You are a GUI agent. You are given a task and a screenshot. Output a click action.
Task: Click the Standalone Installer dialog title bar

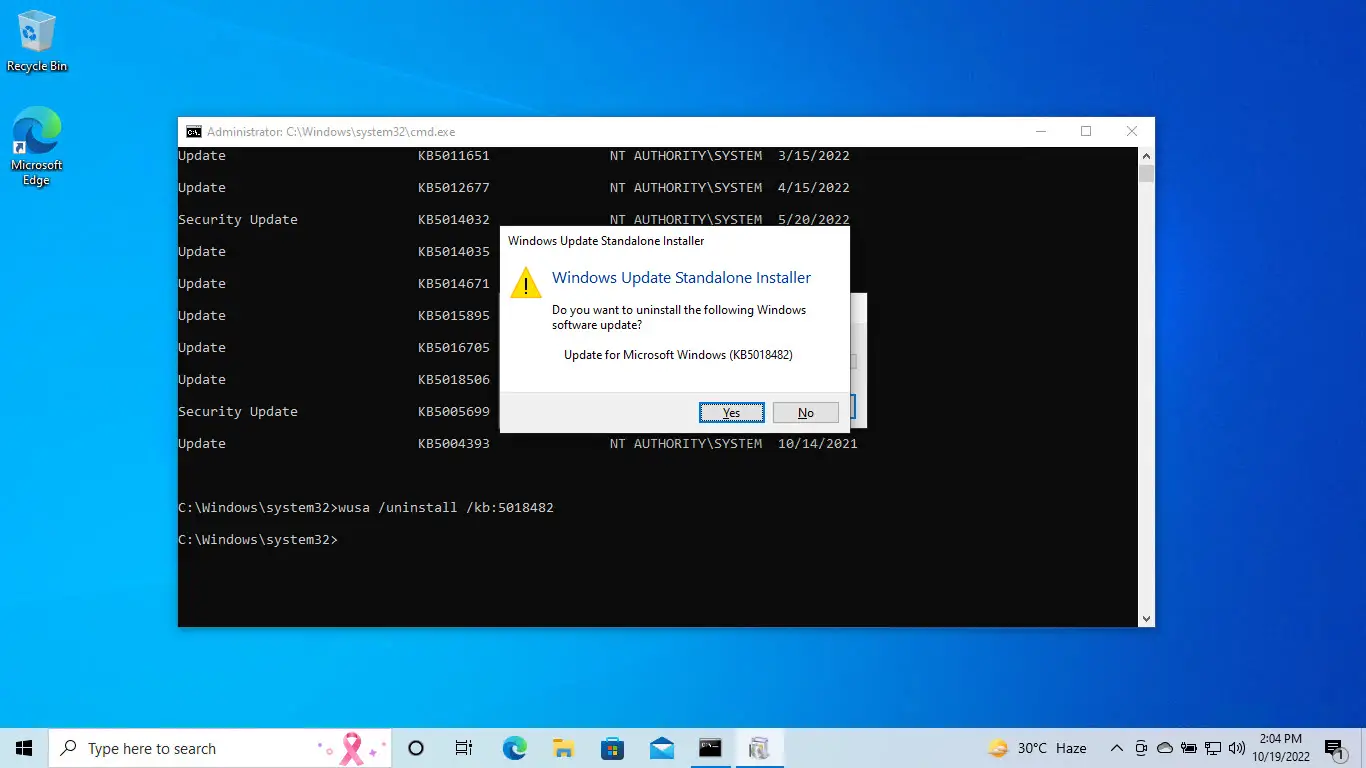pyautogui.click(x=675, y=241)
